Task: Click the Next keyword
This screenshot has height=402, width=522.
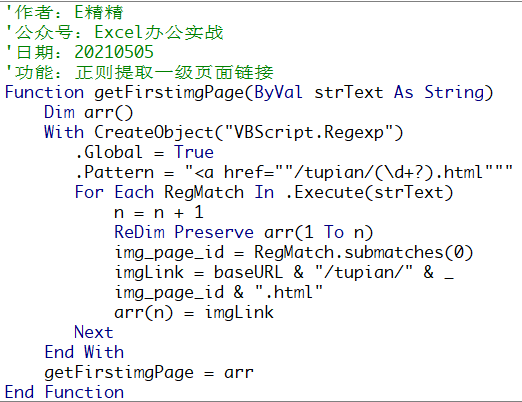Action: [x=94, y=332]
